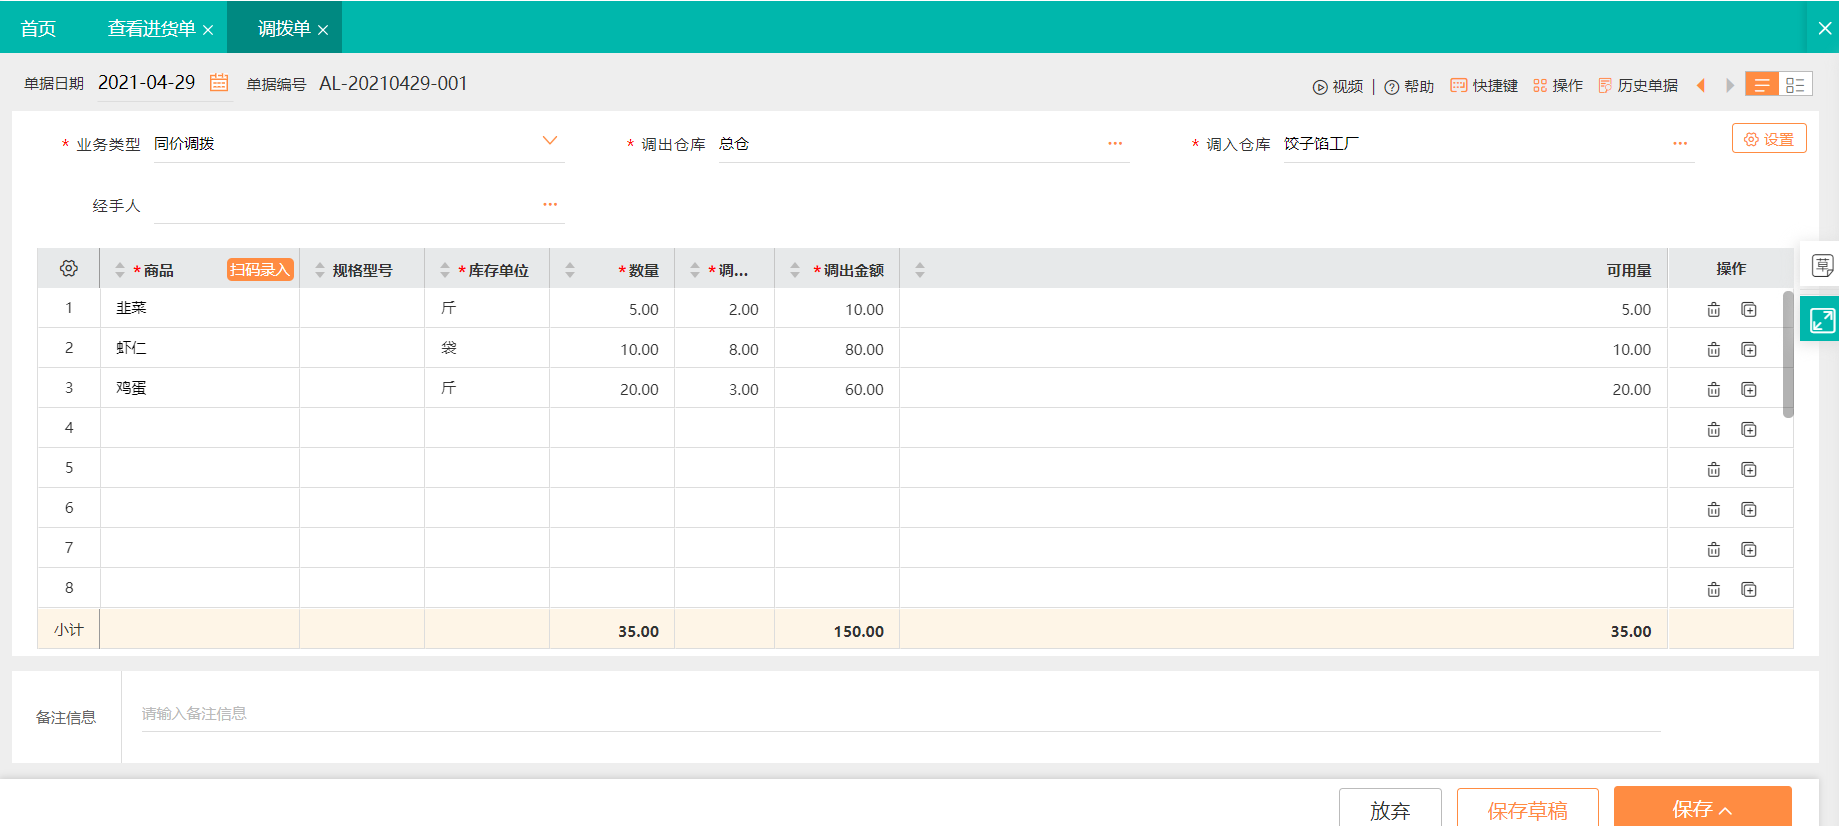
Task: Open 帮助 help
Action: [x=1410, y=86]
